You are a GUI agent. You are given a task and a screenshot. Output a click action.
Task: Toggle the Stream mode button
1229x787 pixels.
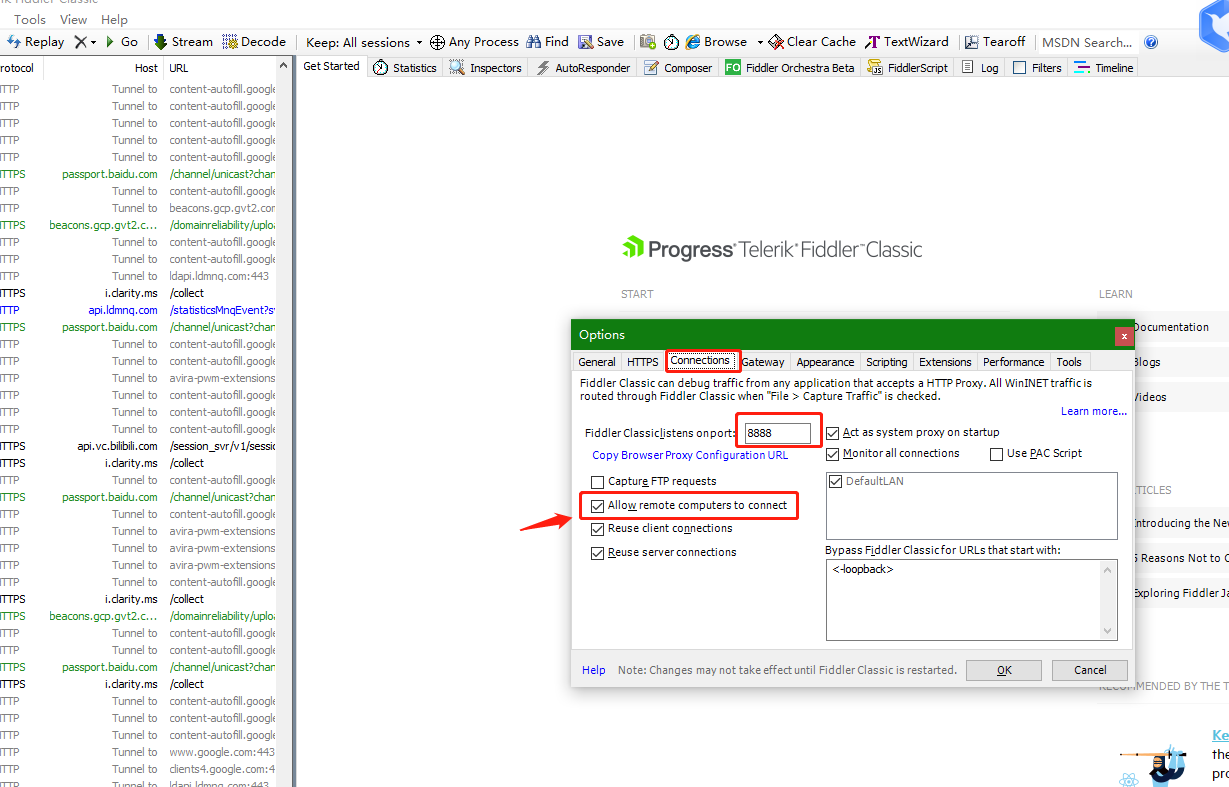(183, 42)
